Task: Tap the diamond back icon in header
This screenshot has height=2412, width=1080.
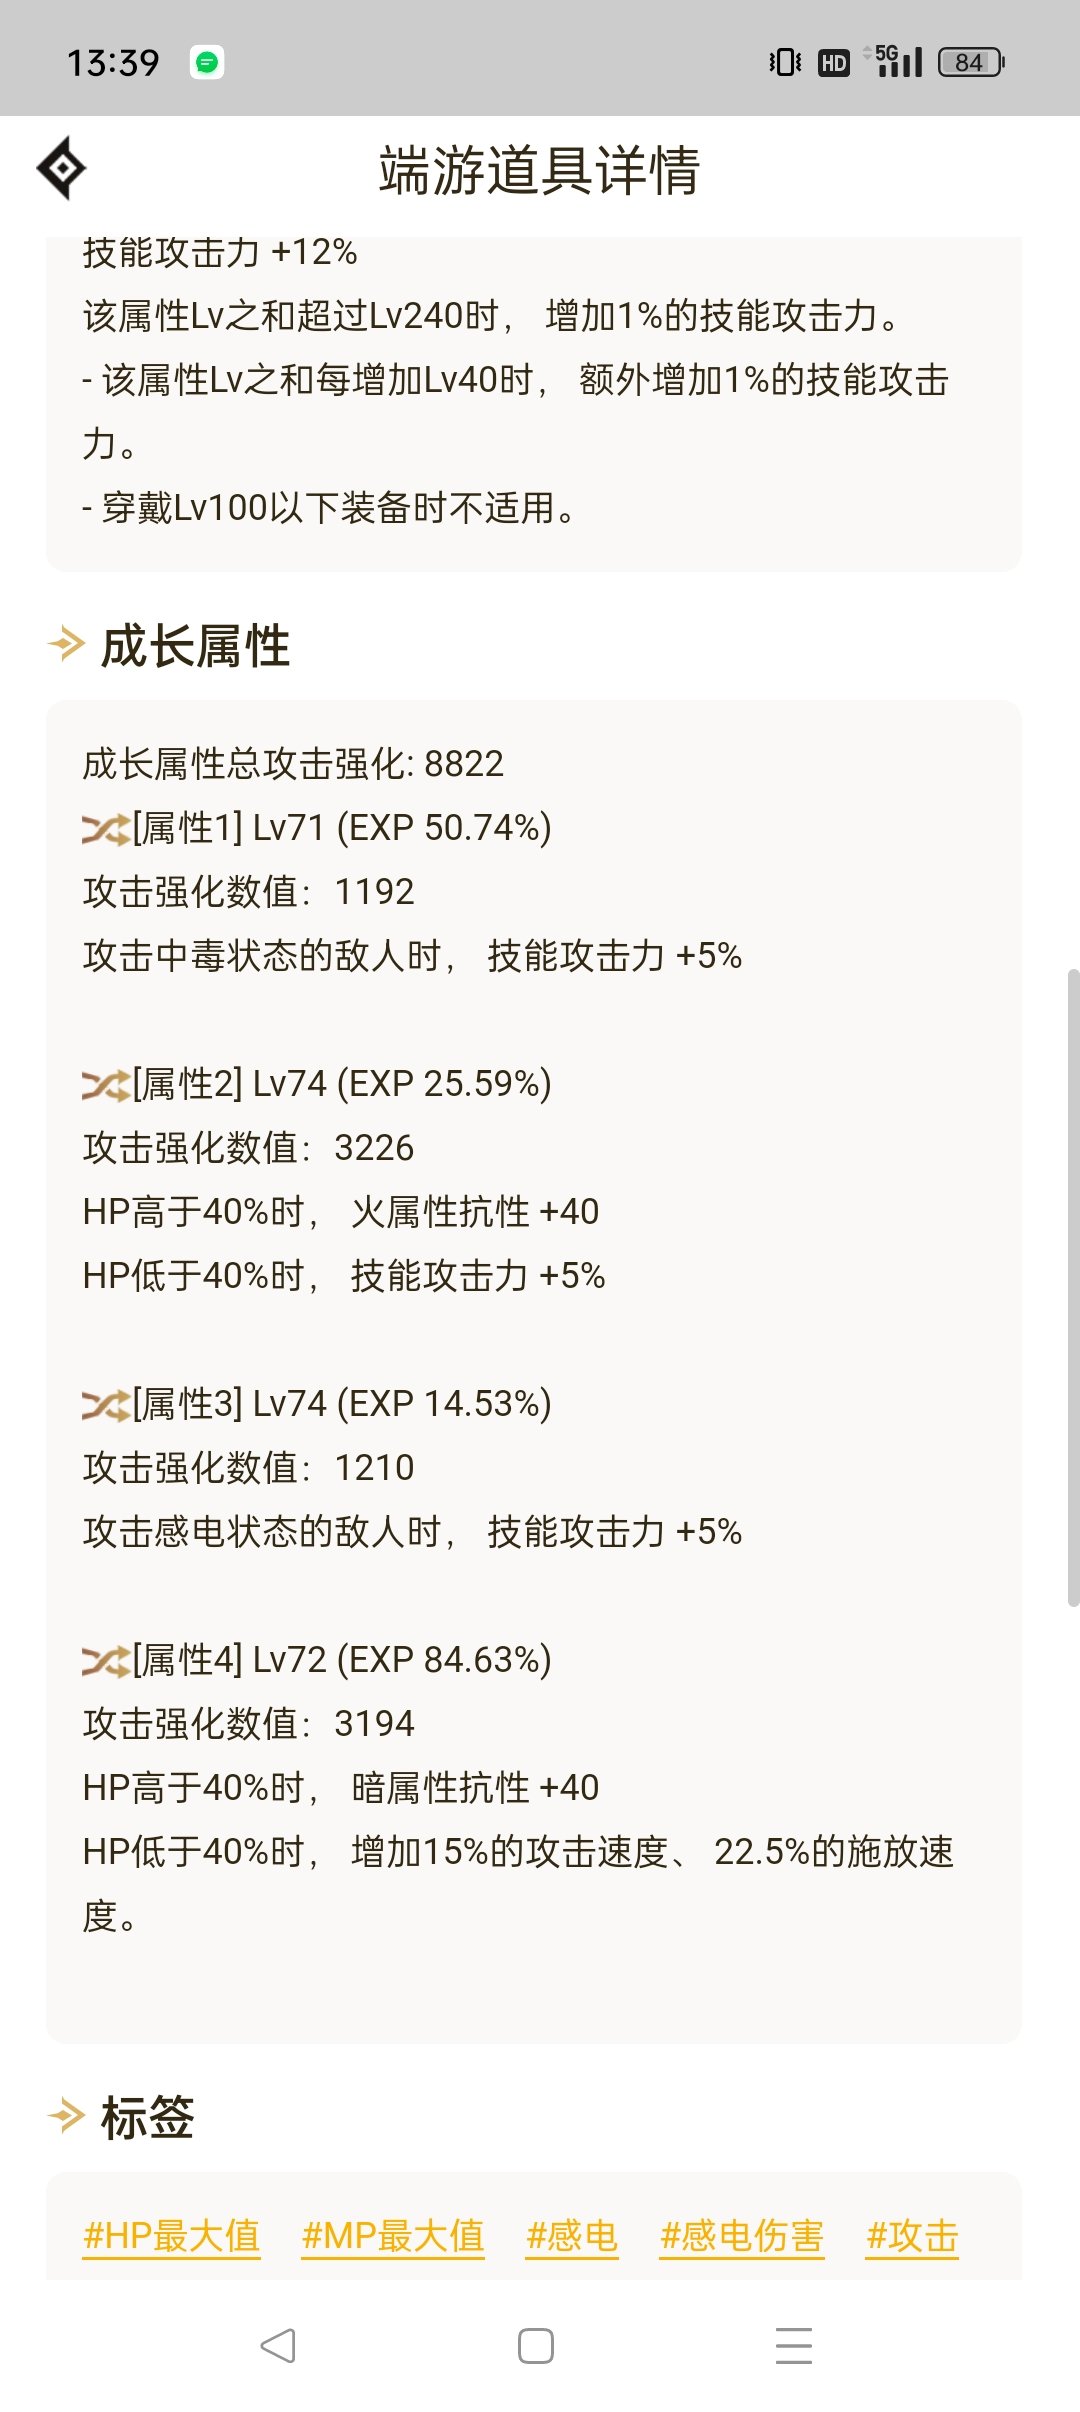Action: coord(62,168)
